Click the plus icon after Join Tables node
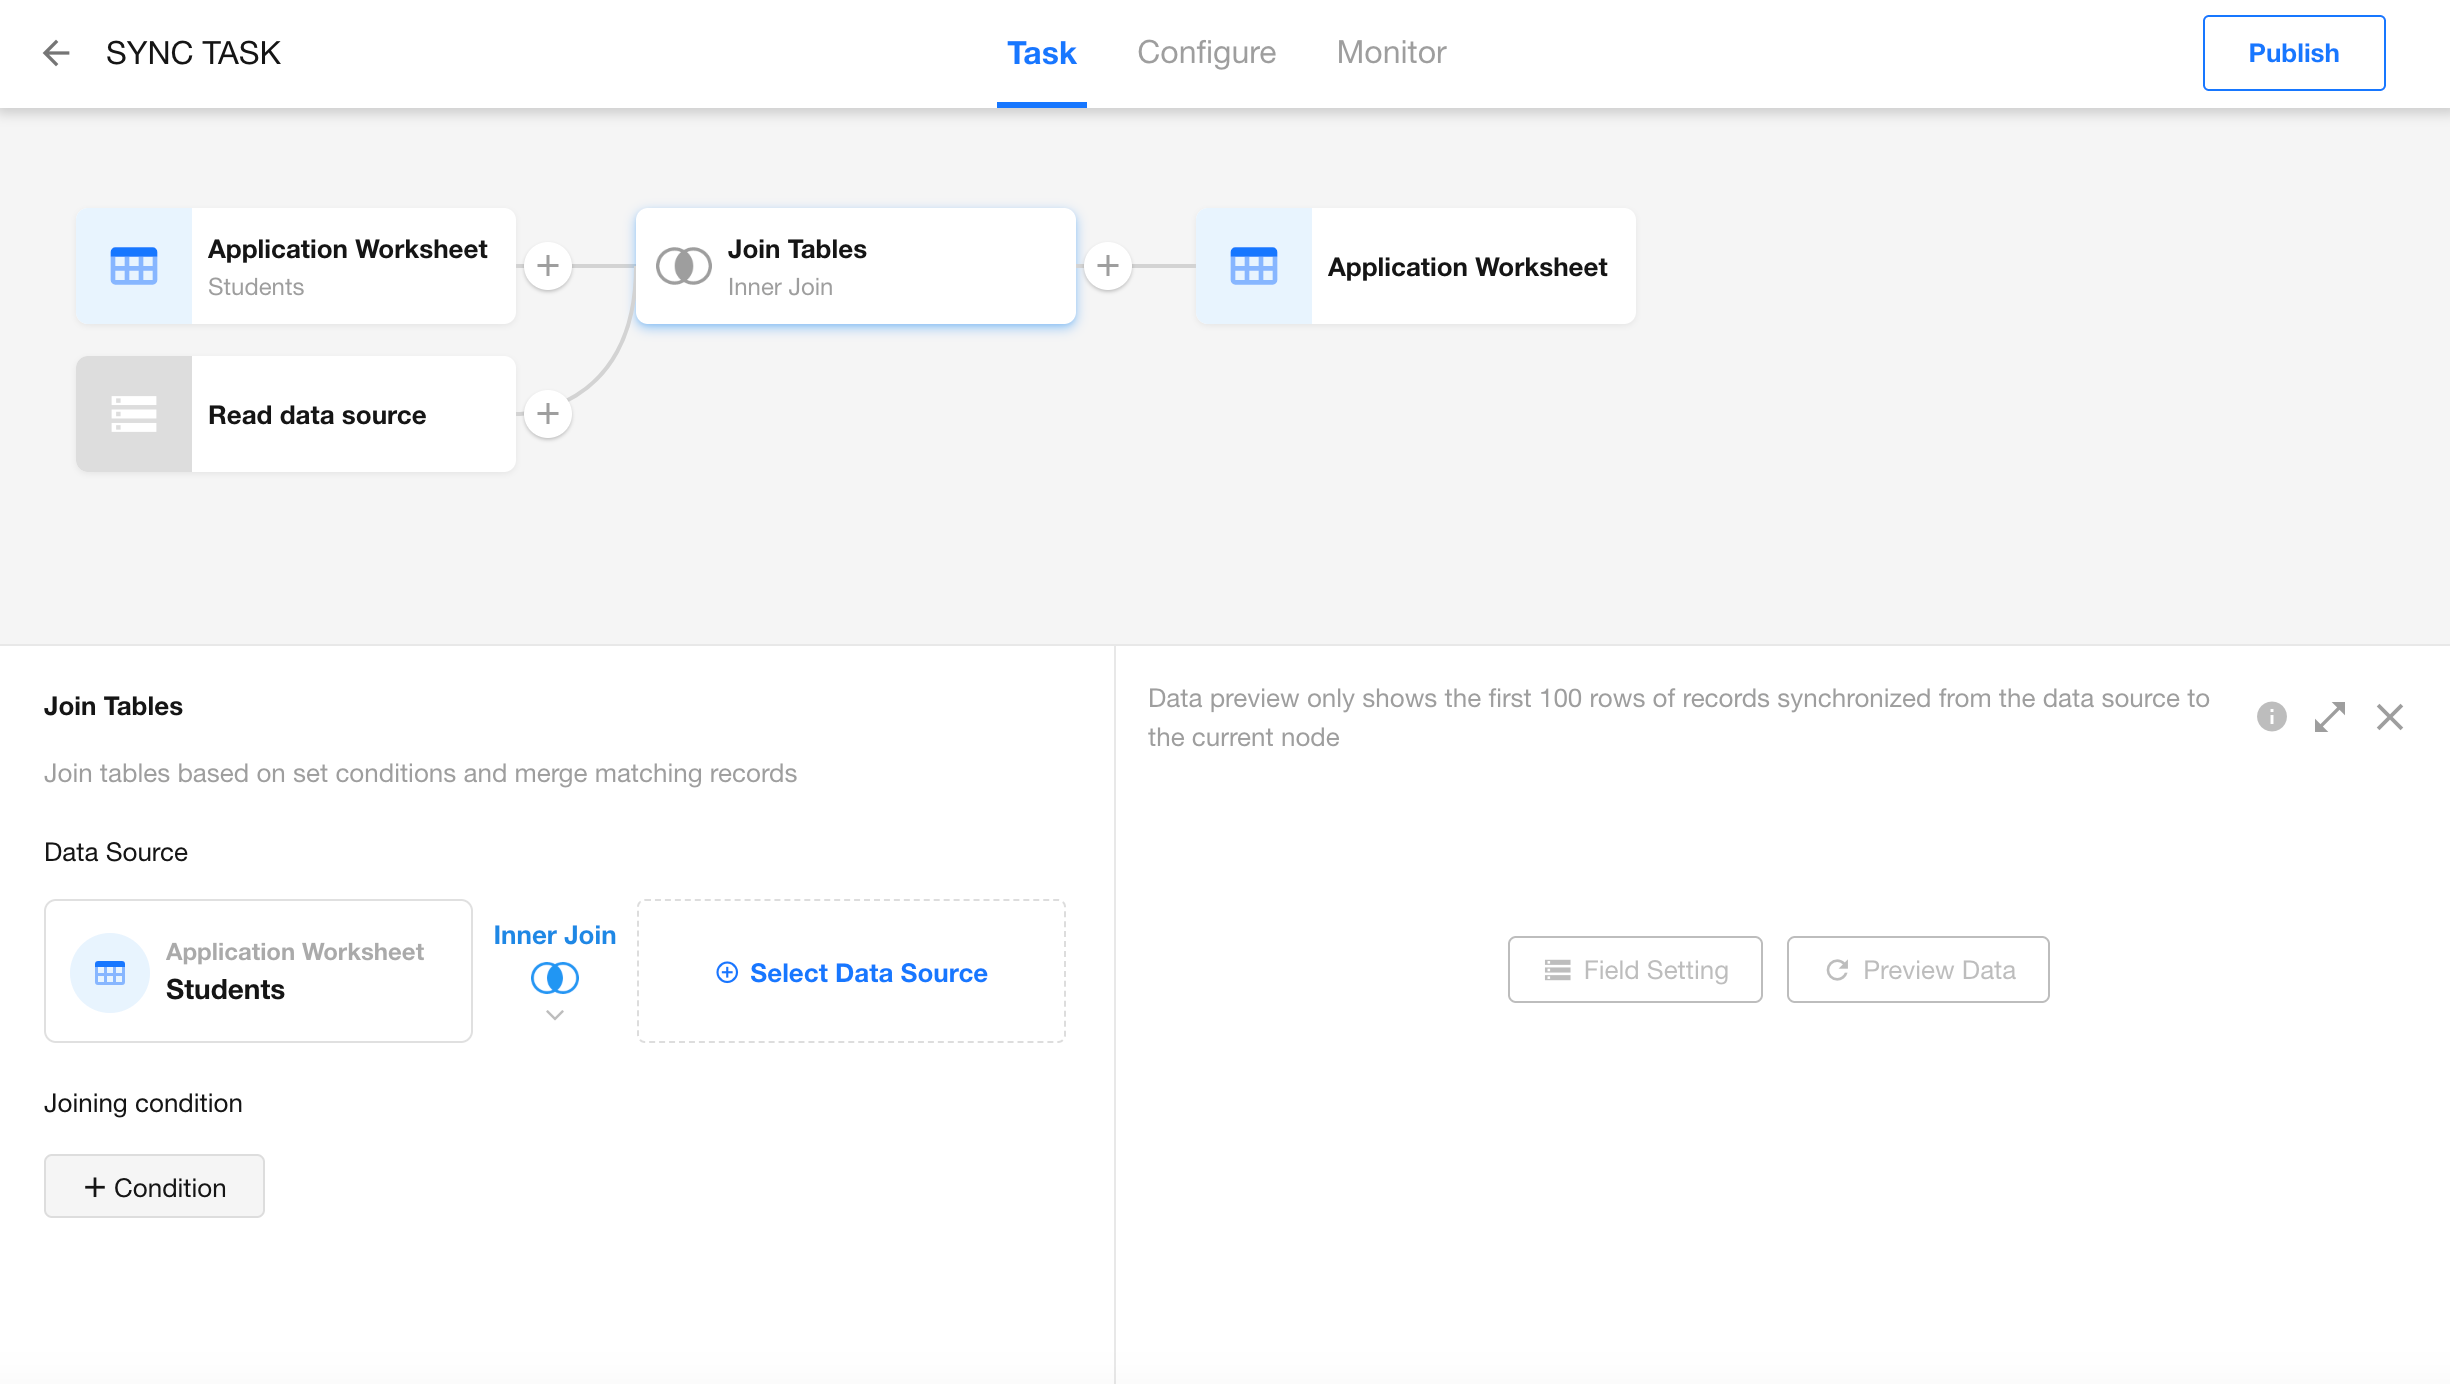This screenshot has width=2450, height=1384. 1108,266
